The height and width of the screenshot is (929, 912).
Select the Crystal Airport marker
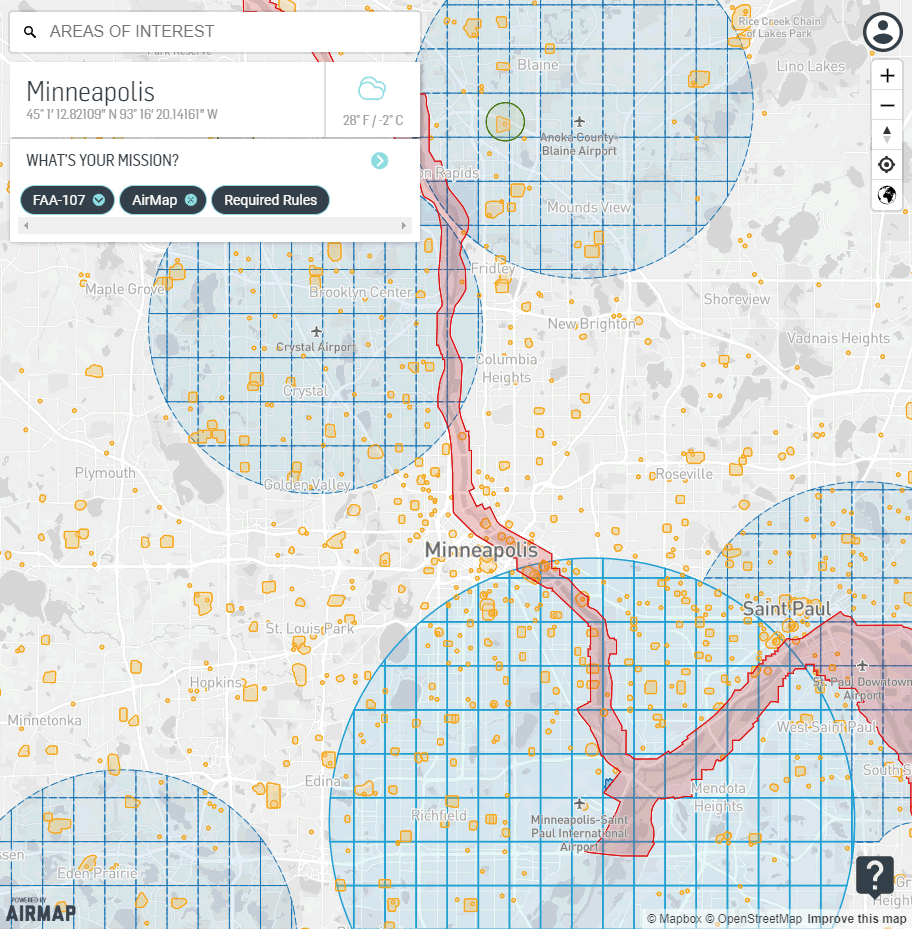[x=317, y=331]
